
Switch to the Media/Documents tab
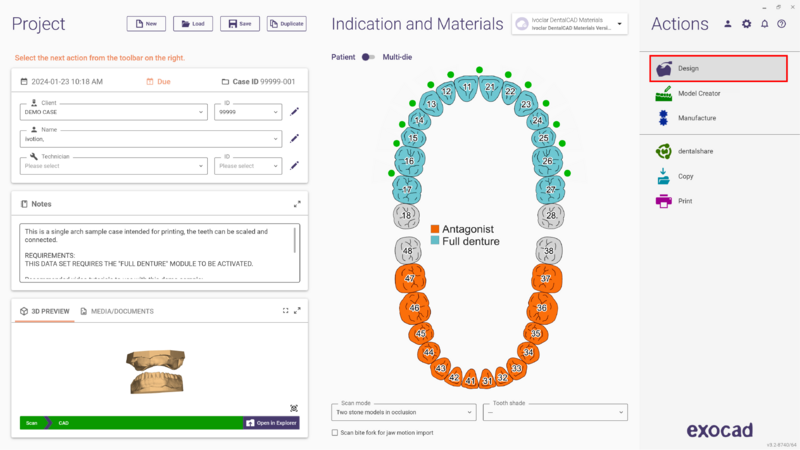[117, 311]
